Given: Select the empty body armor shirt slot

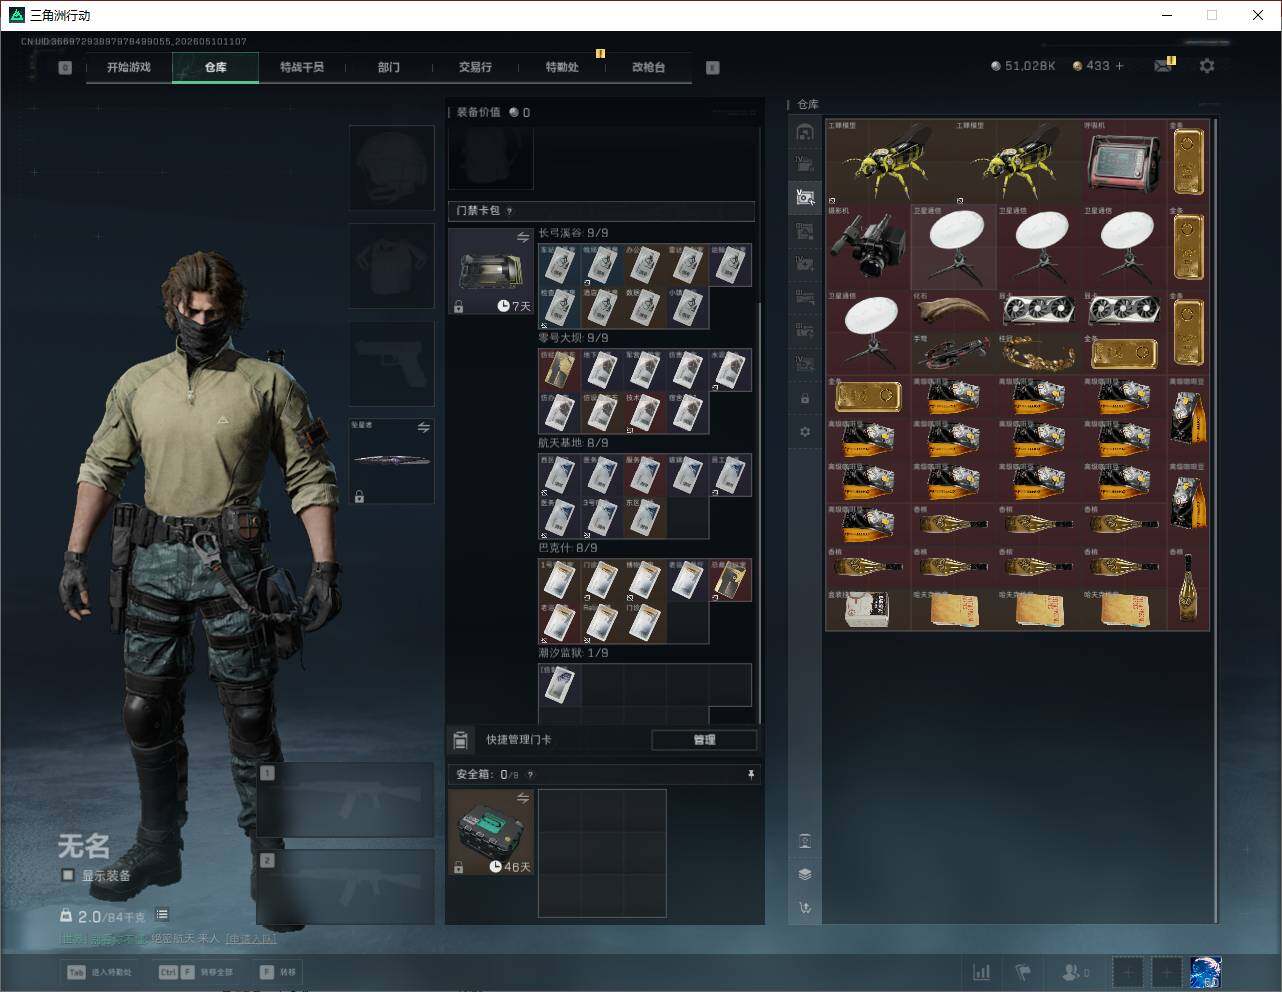Looking at the screenshot, I should point(391,265).
